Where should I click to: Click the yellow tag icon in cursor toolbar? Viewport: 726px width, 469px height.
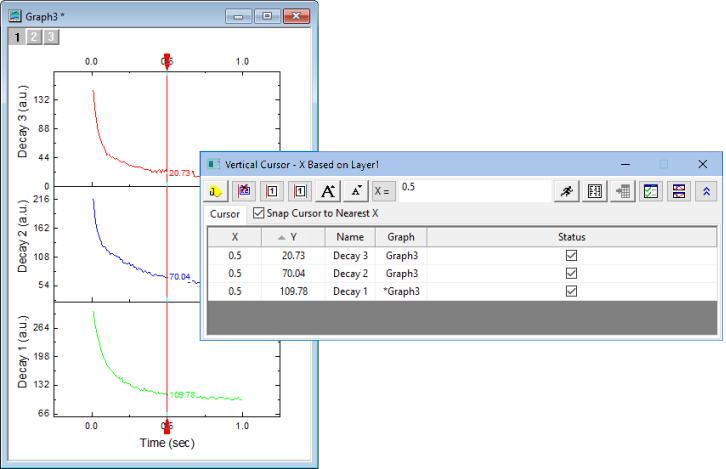pyautogui.click(x=216, y=191)
